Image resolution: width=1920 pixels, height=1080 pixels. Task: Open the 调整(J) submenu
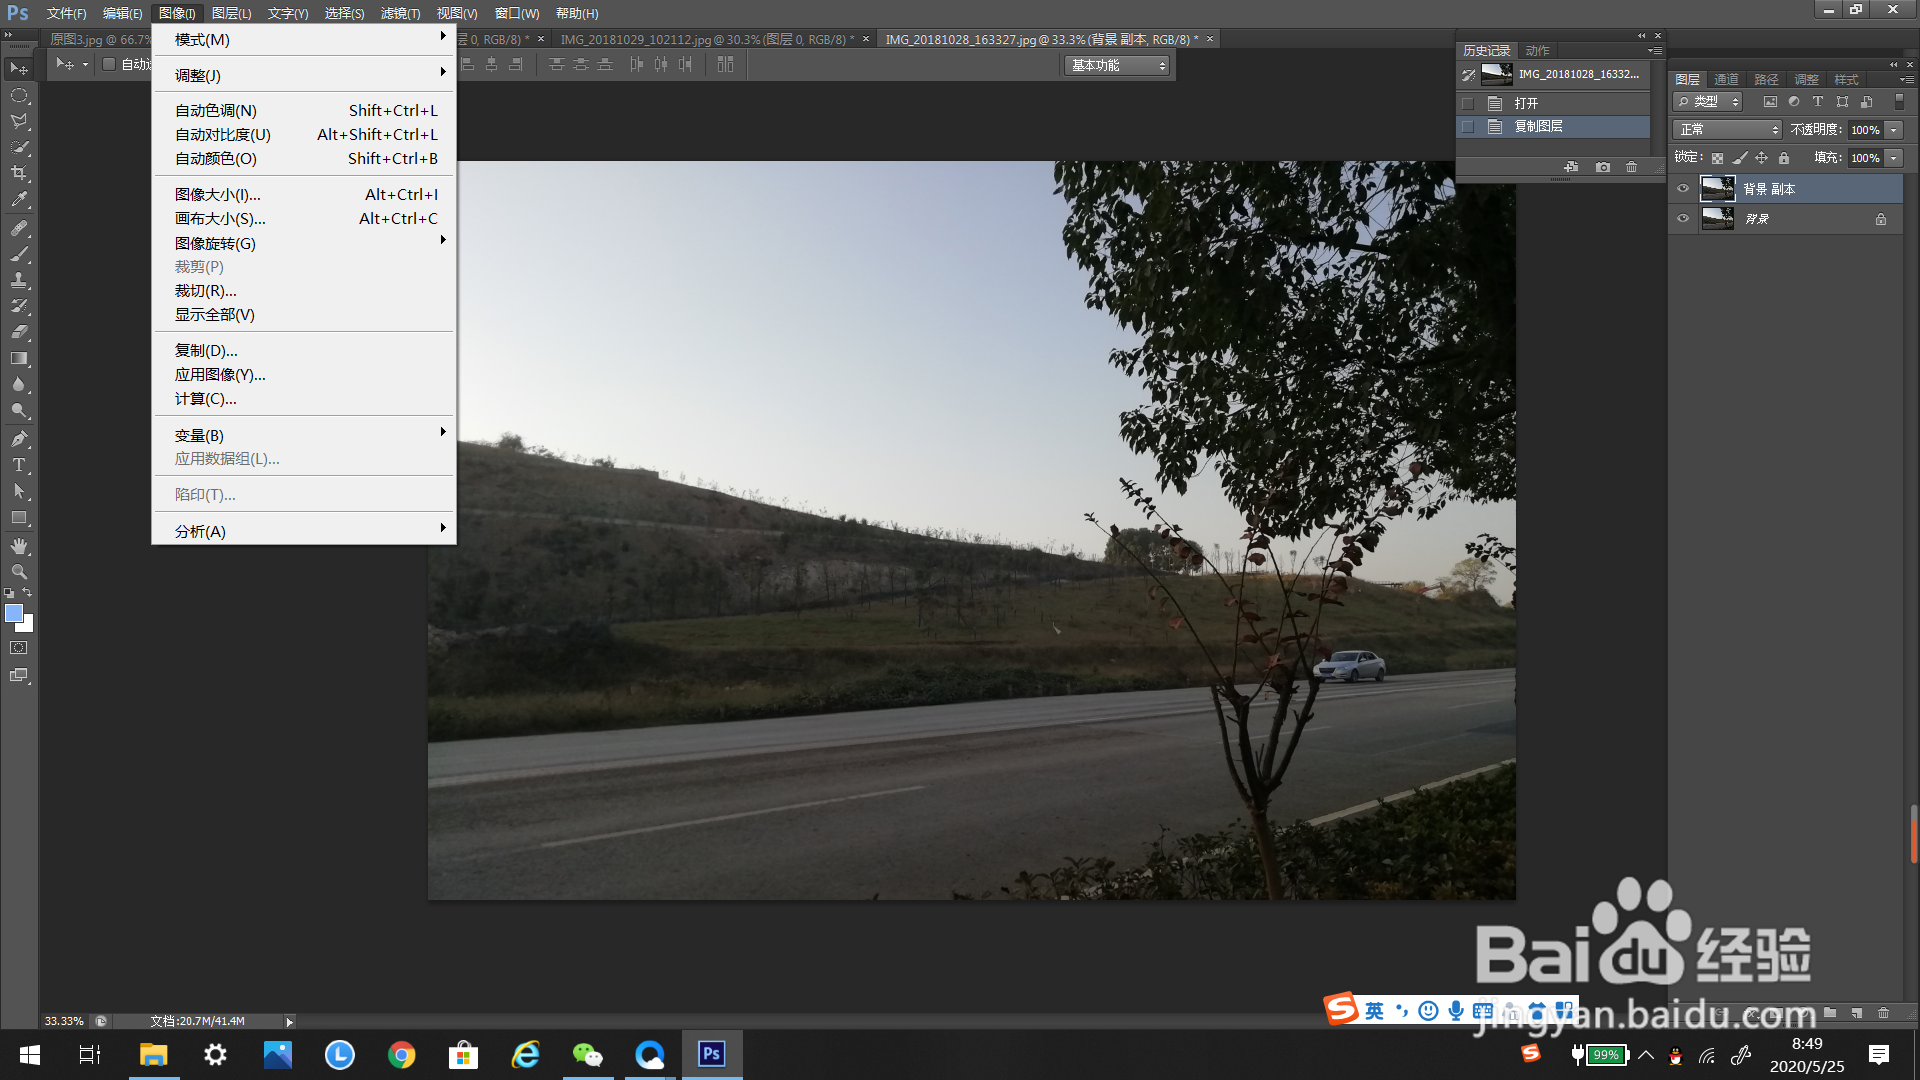click(x=198, y=75)
